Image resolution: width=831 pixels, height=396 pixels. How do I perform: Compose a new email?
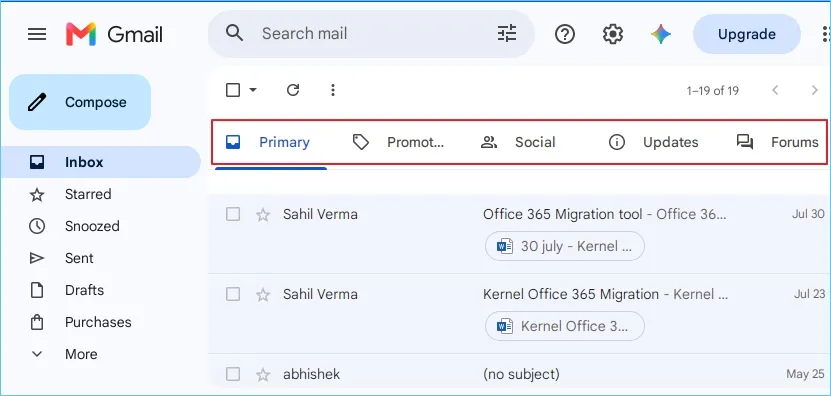(x=80, y=102)
